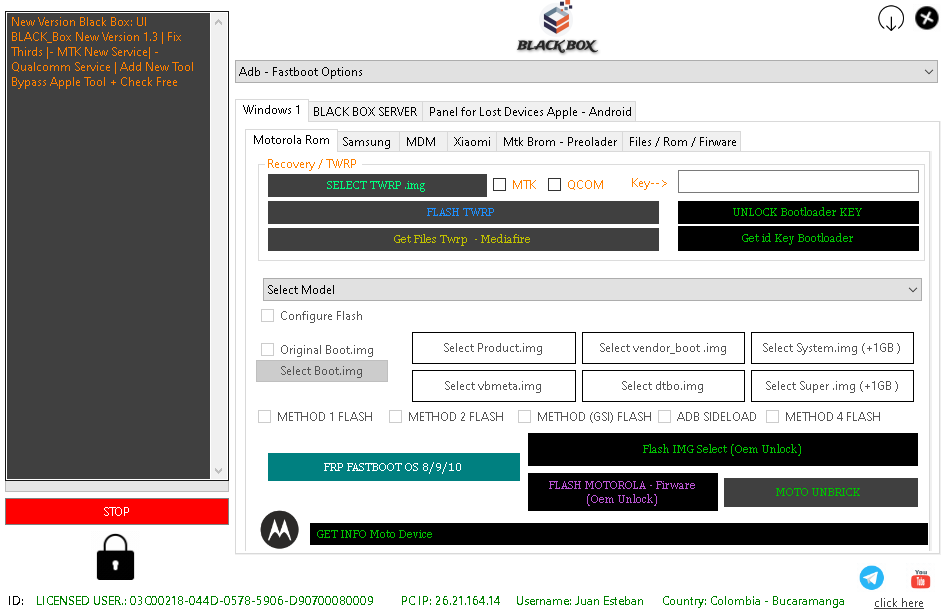The height and width of the screenshot is (615, 941).
Task: Click the FLASH TWRP button
Action: (463, 212)
